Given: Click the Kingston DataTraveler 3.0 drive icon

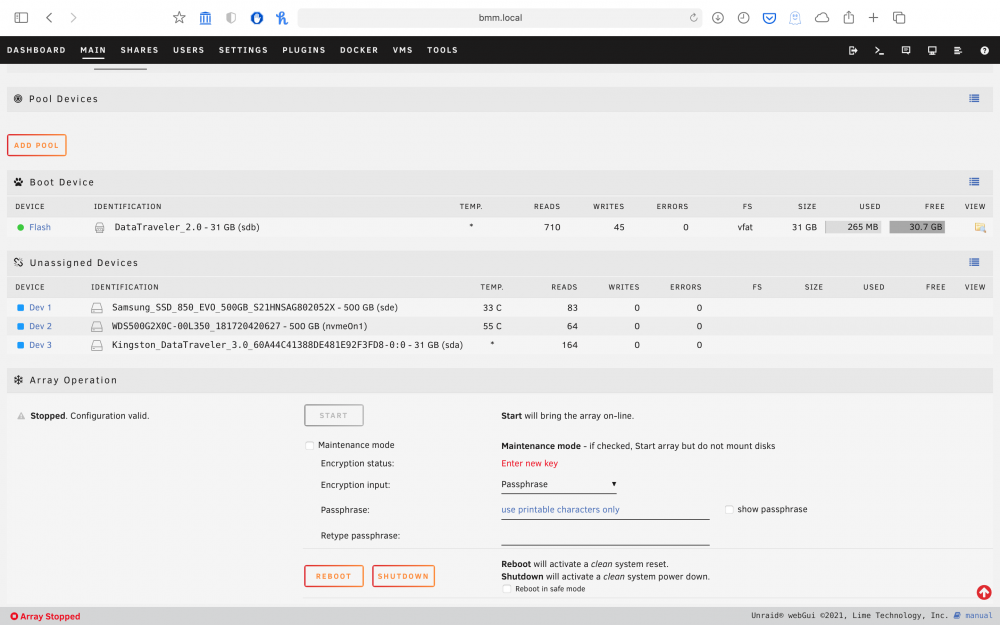Looking at the screenshot, I should click(x=97, y=345).
